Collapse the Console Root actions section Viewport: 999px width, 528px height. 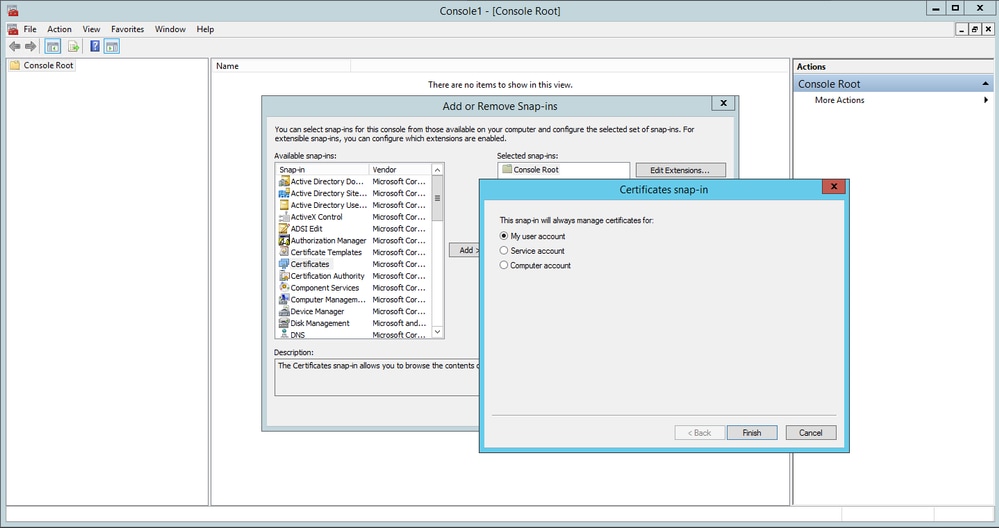986,84
